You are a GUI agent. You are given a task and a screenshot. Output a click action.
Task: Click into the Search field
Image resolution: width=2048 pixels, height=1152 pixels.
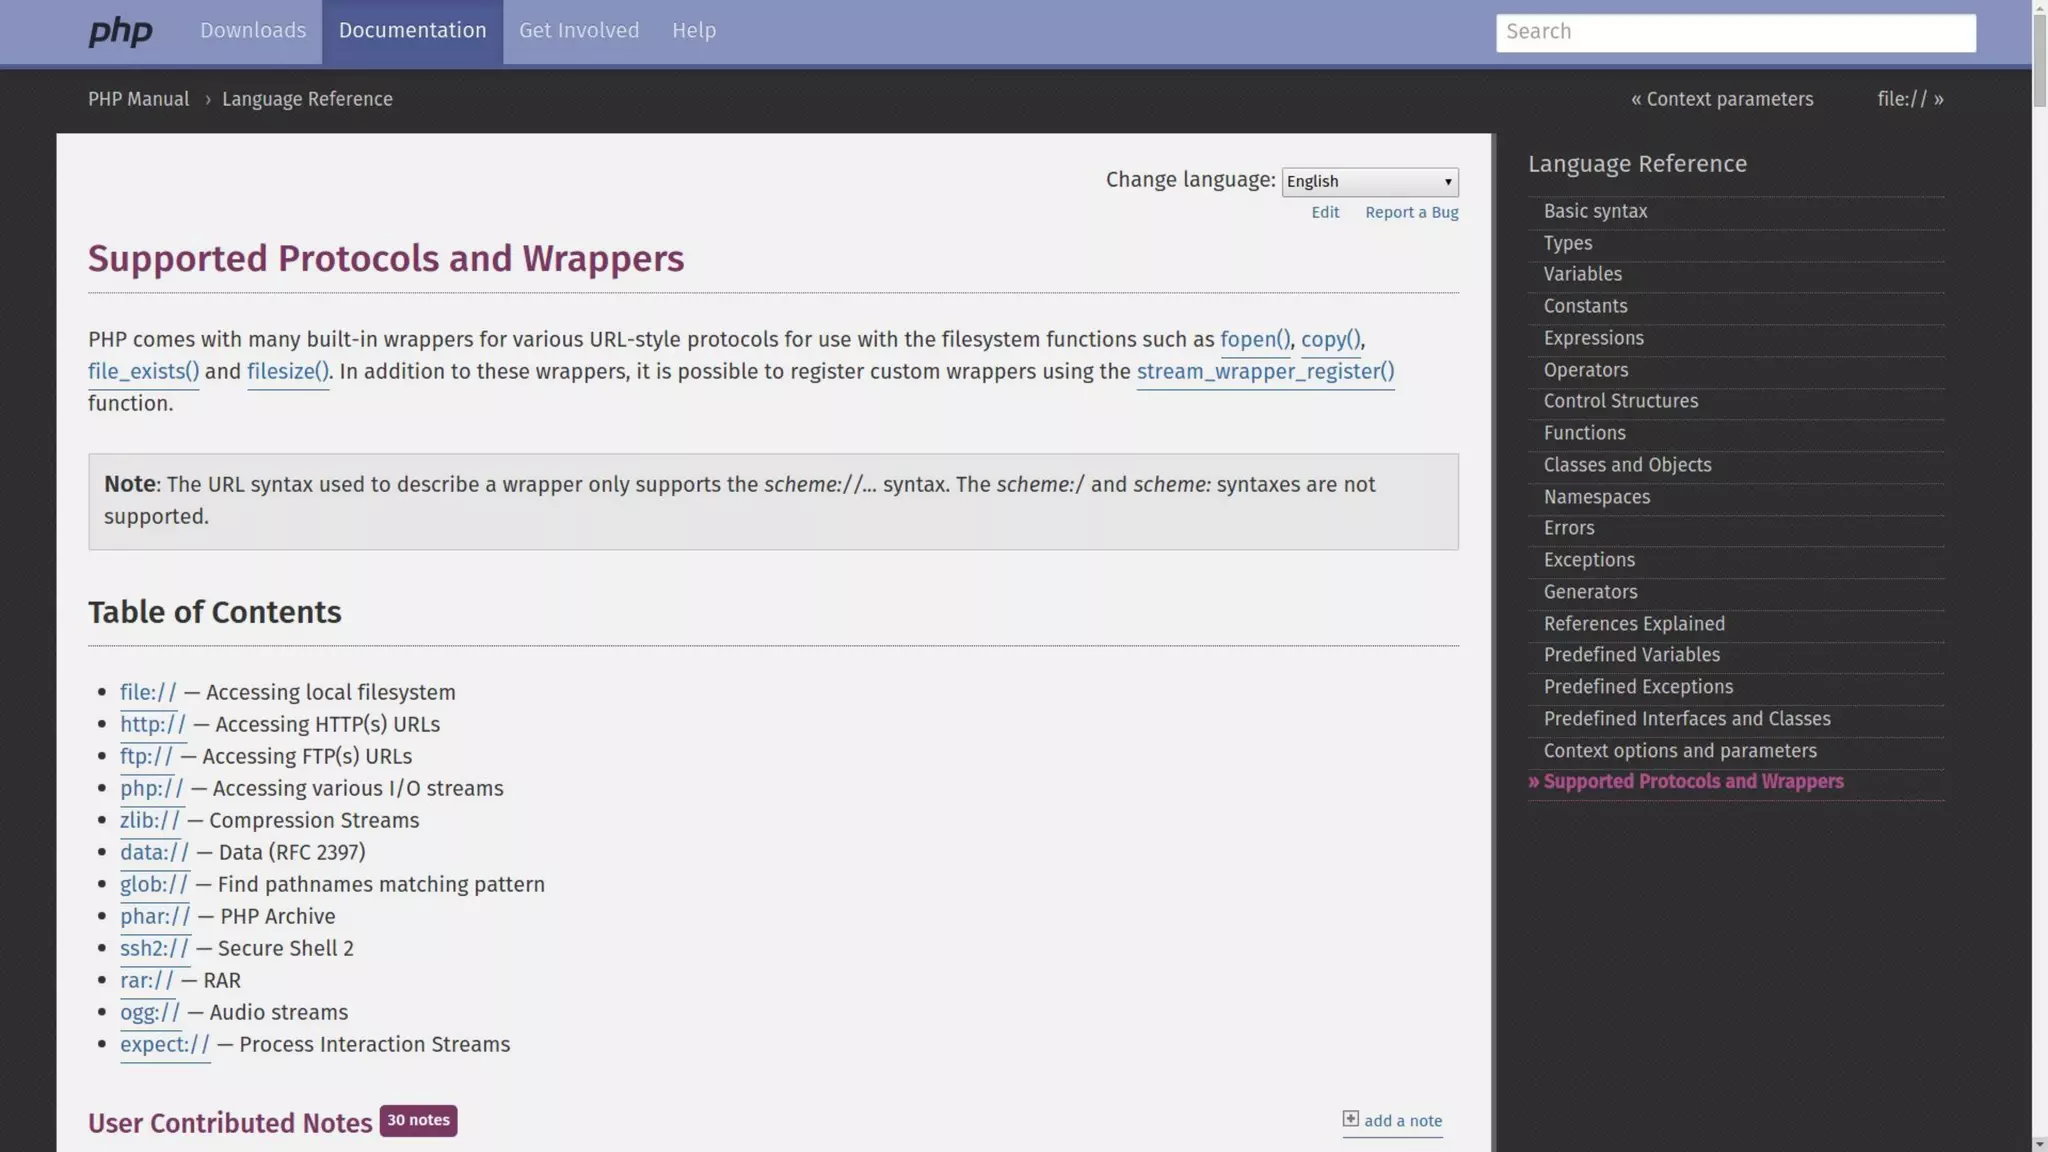pos(1735,32)
